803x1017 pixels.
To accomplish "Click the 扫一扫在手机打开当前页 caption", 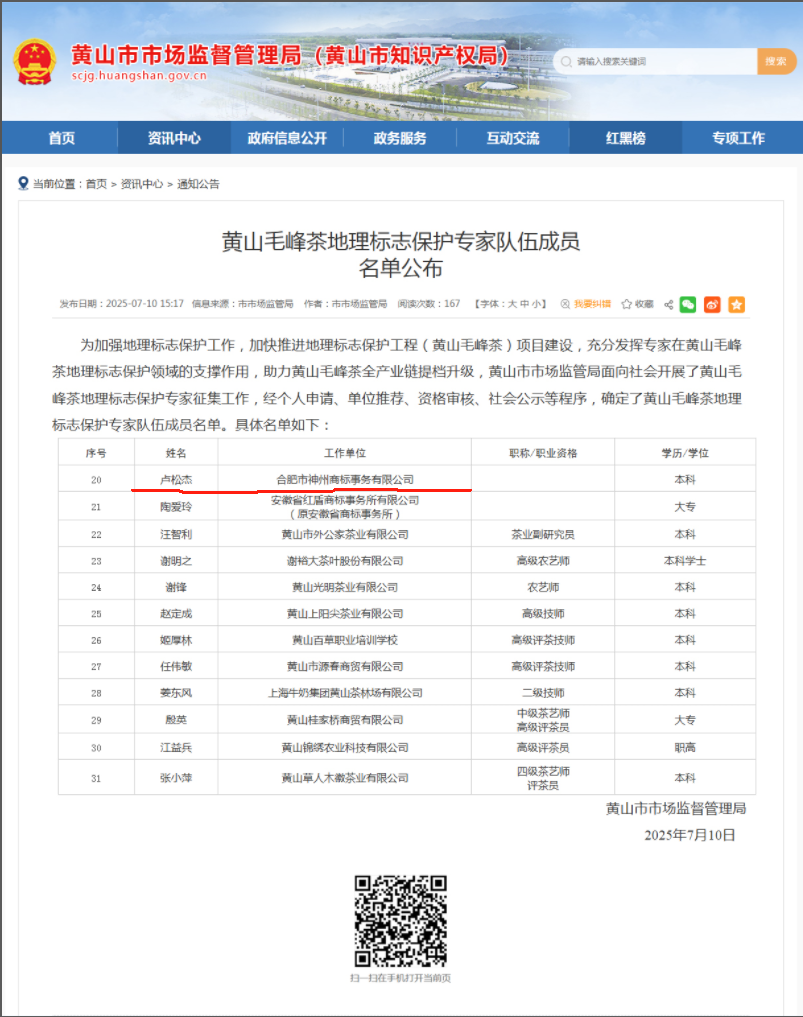I will pos(400,978).
